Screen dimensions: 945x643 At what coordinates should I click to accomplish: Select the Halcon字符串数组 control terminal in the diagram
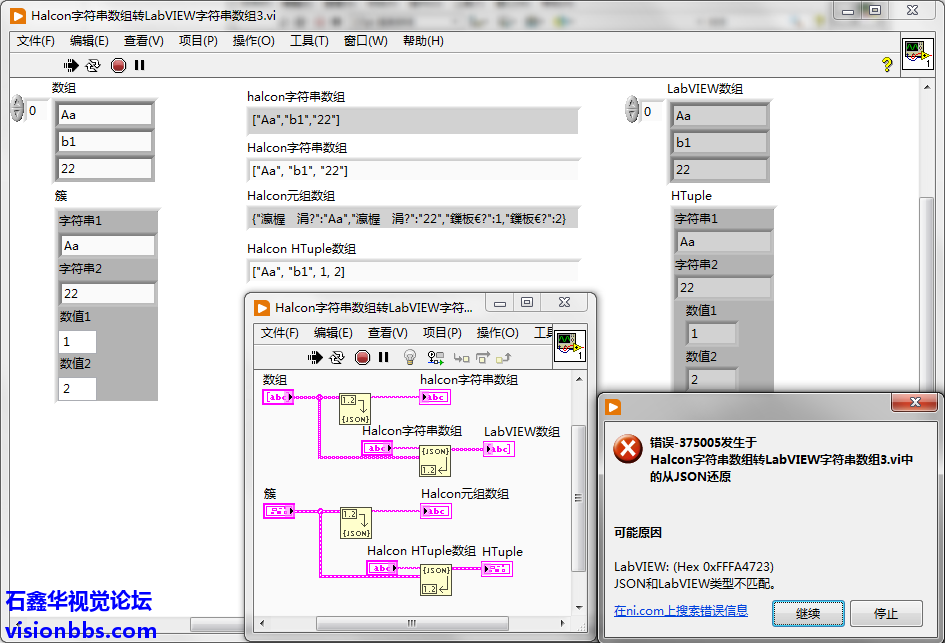[377, 448]
